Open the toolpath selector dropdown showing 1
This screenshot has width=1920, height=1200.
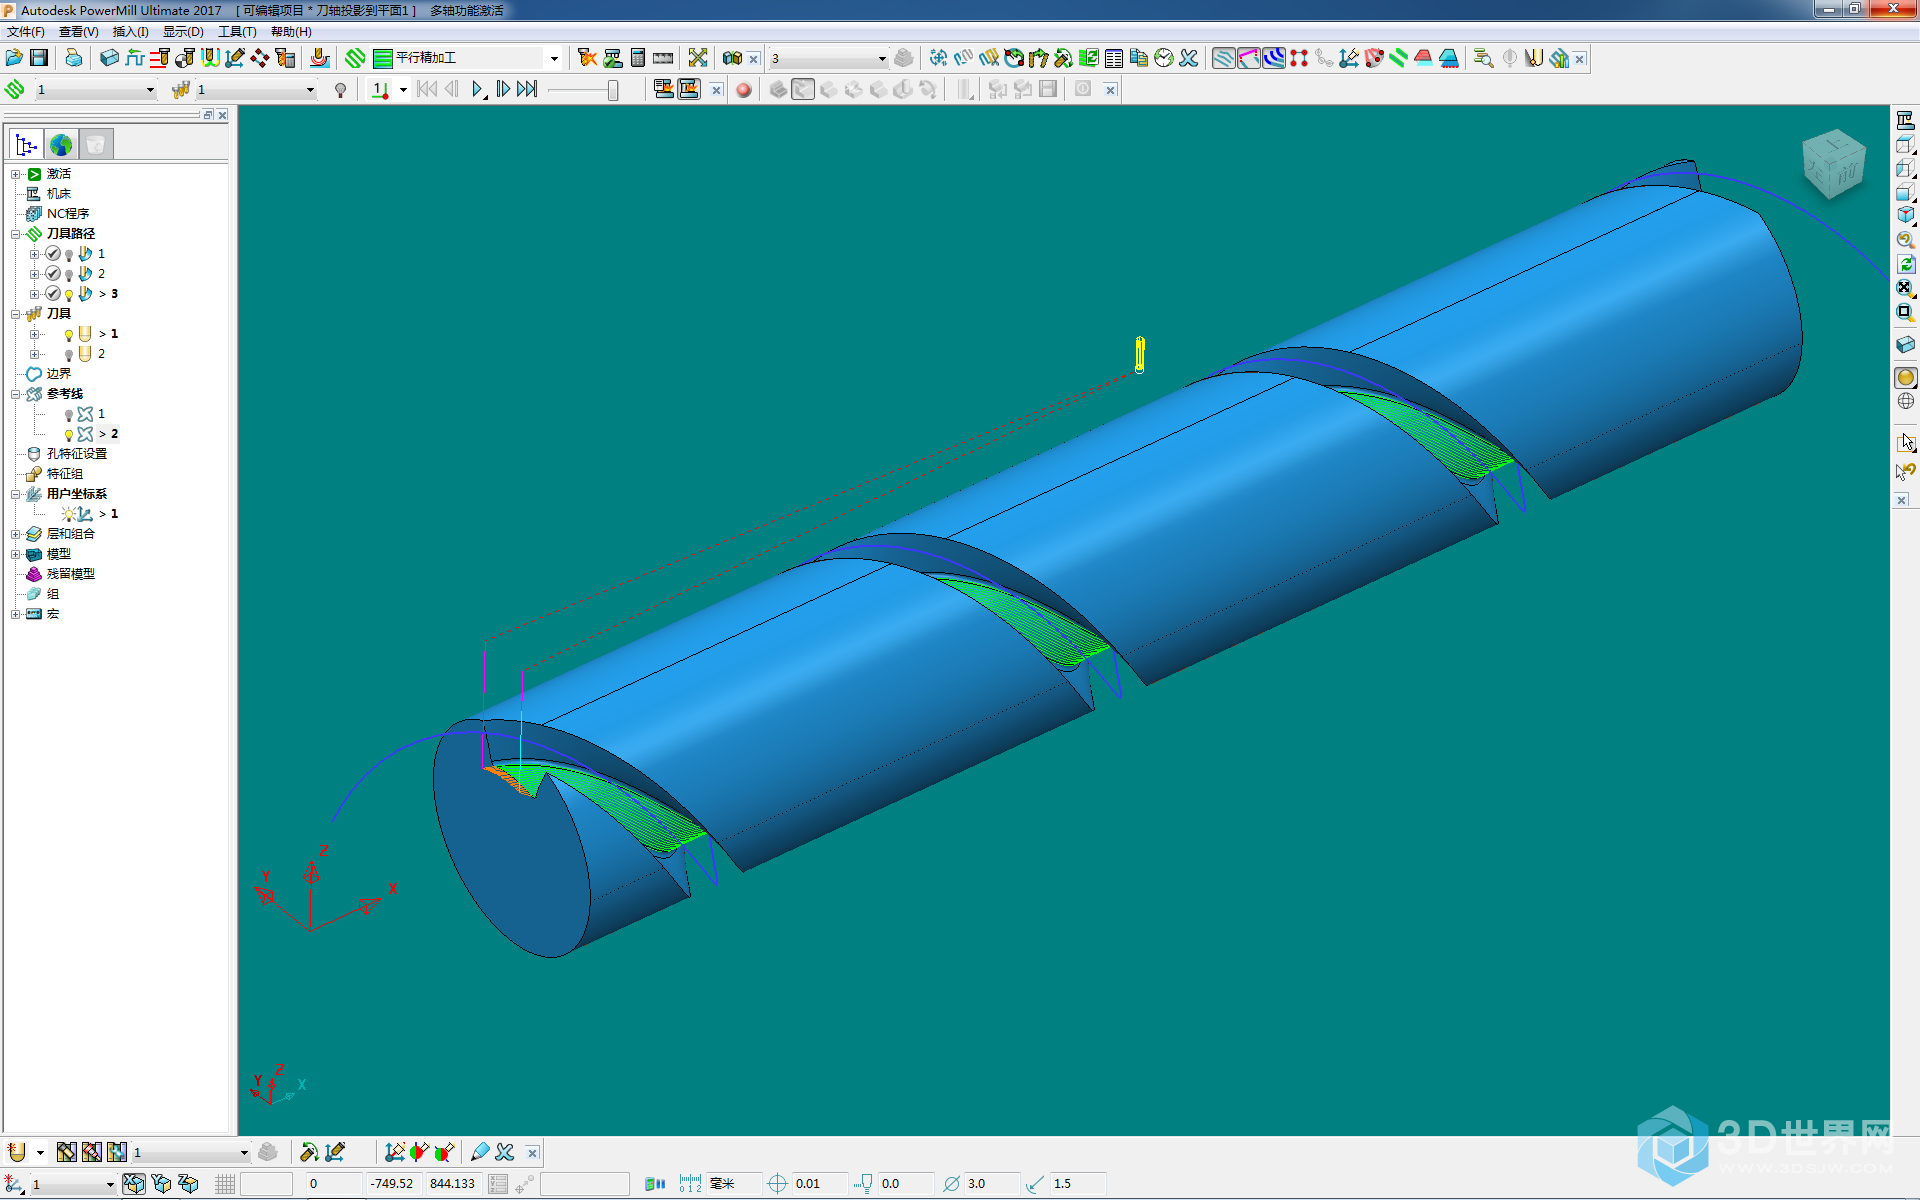150,90
